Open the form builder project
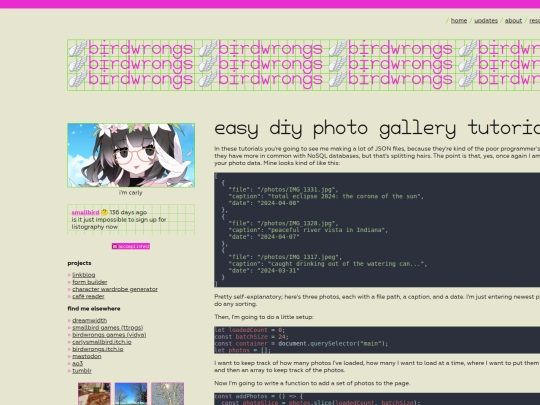The image size is (540, 405). tap(90, 282)
